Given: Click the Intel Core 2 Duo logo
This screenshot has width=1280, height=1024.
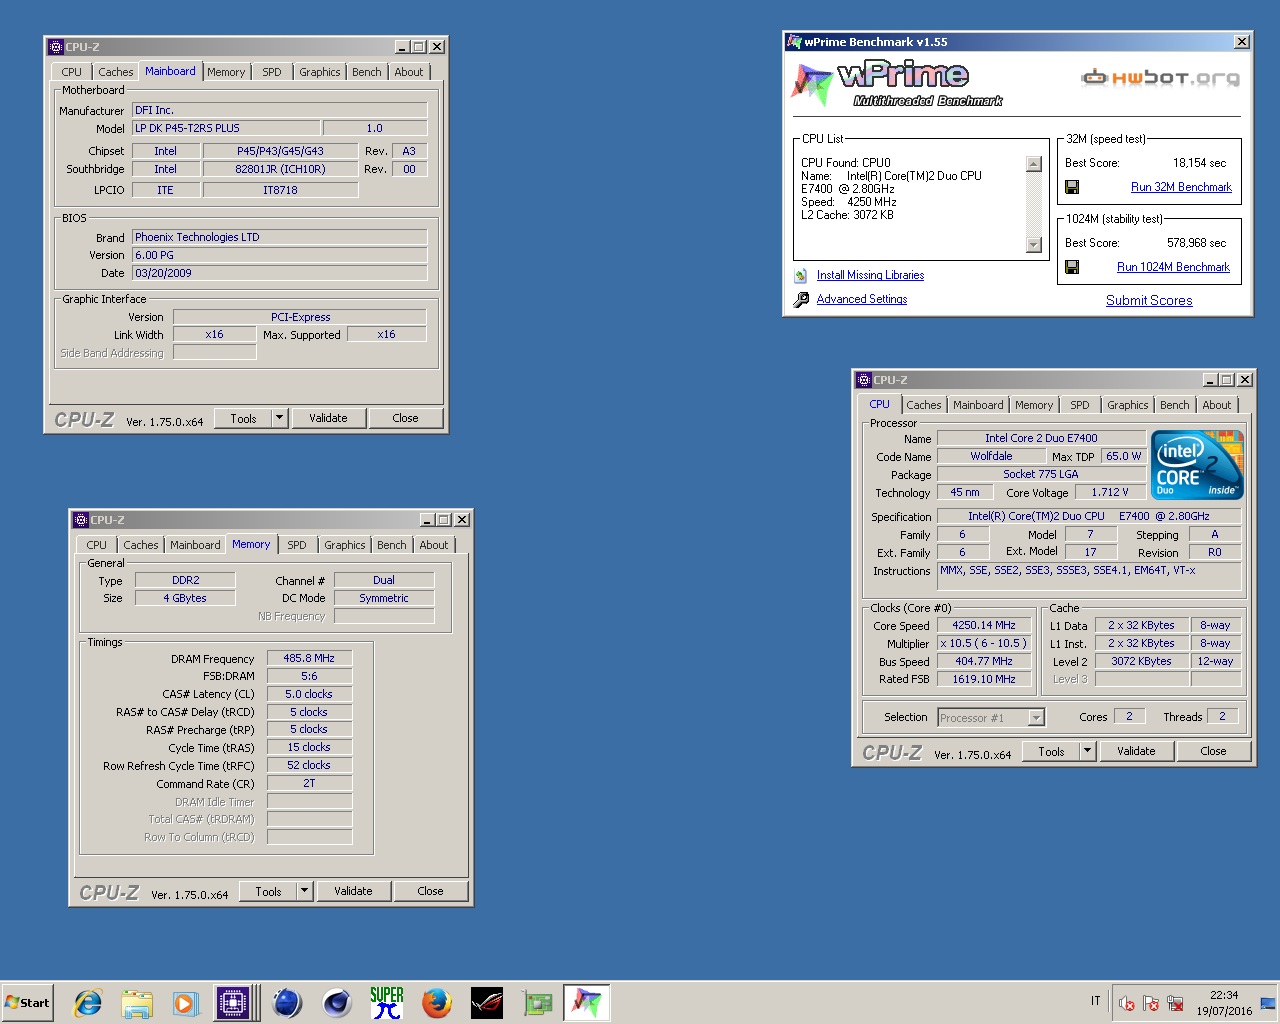Looking at the screenshot, I should coord(1197,465).
